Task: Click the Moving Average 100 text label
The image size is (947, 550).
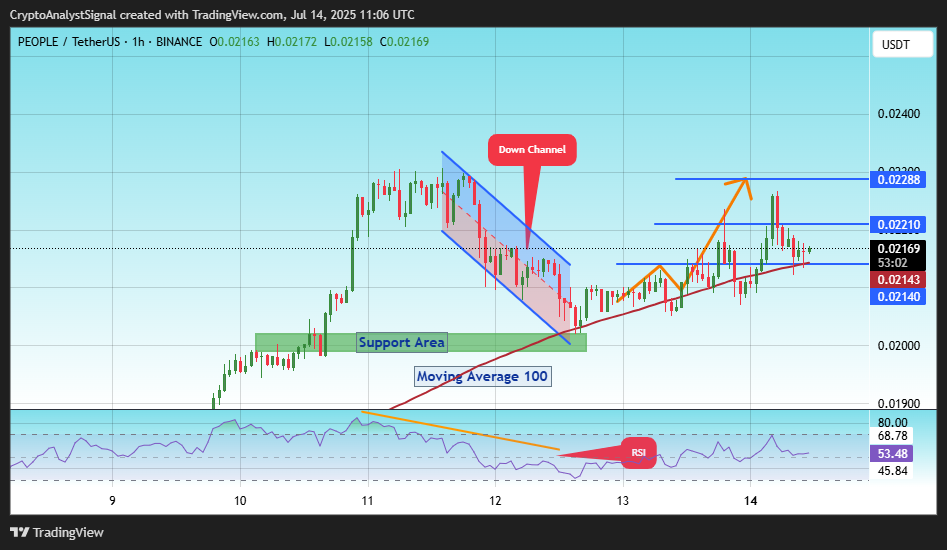Action: tap(483, 377)
